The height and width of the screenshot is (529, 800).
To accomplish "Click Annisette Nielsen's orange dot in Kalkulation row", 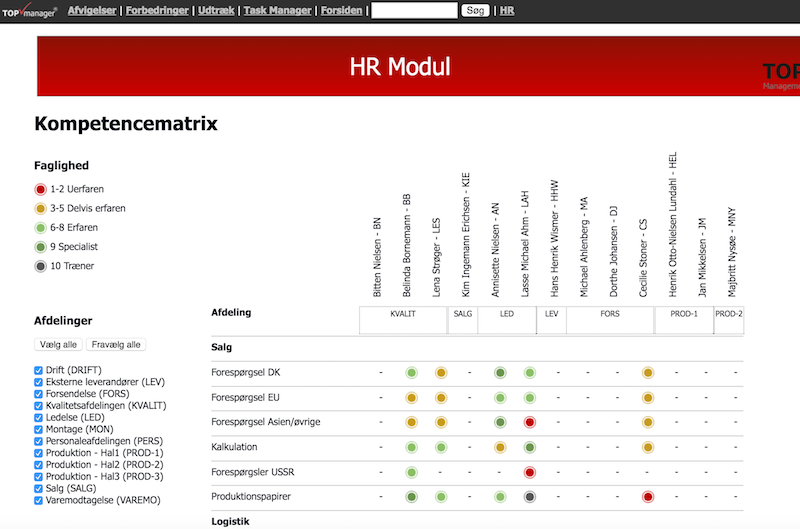I will pyautogui.click(x=499, y=447).
